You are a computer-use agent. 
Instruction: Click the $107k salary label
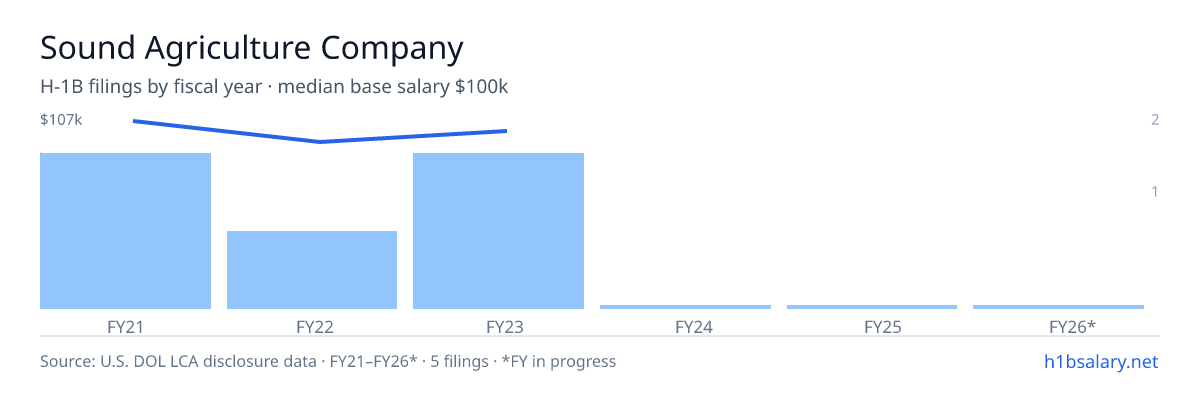pos(61,120)
